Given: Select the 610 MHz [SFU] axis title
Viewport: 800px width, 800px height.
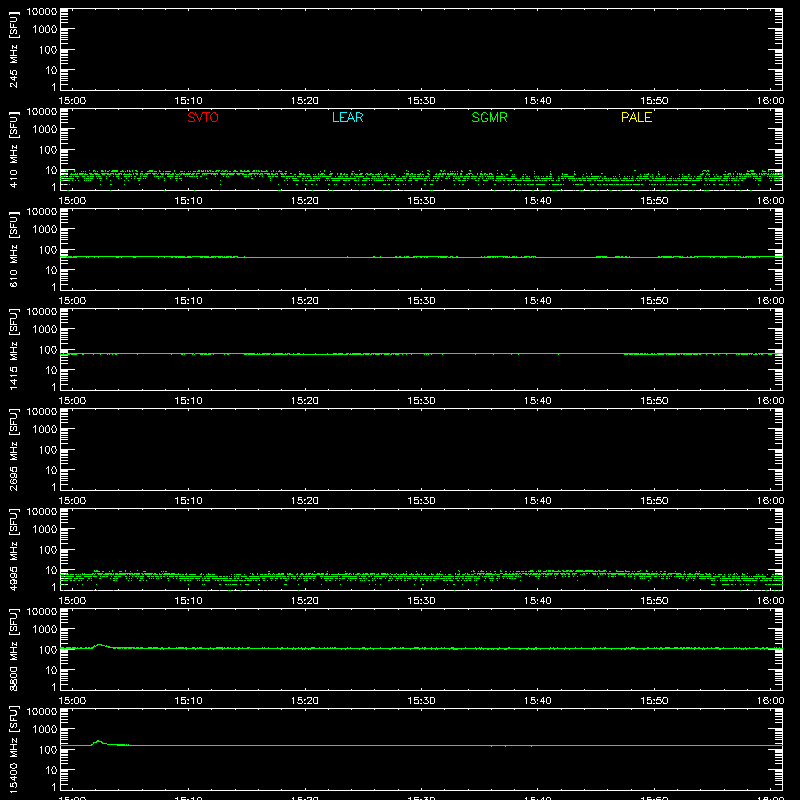Looking at the screenshot, I should pos(13,250).
